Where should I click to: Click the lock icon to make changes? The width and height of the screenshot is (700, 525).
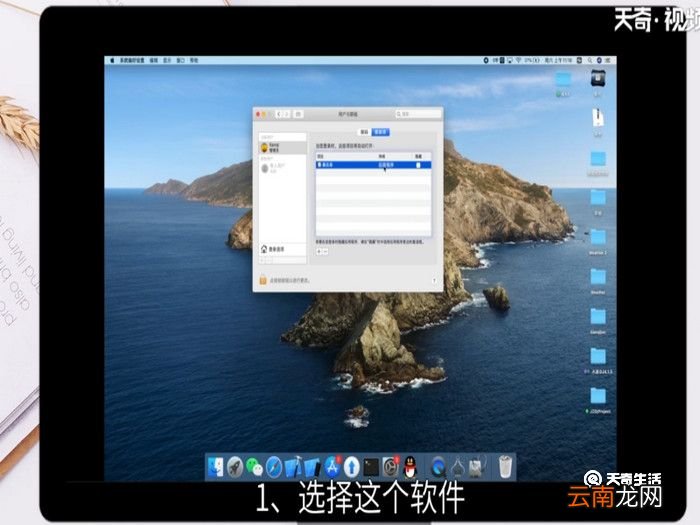pos(263,280)
